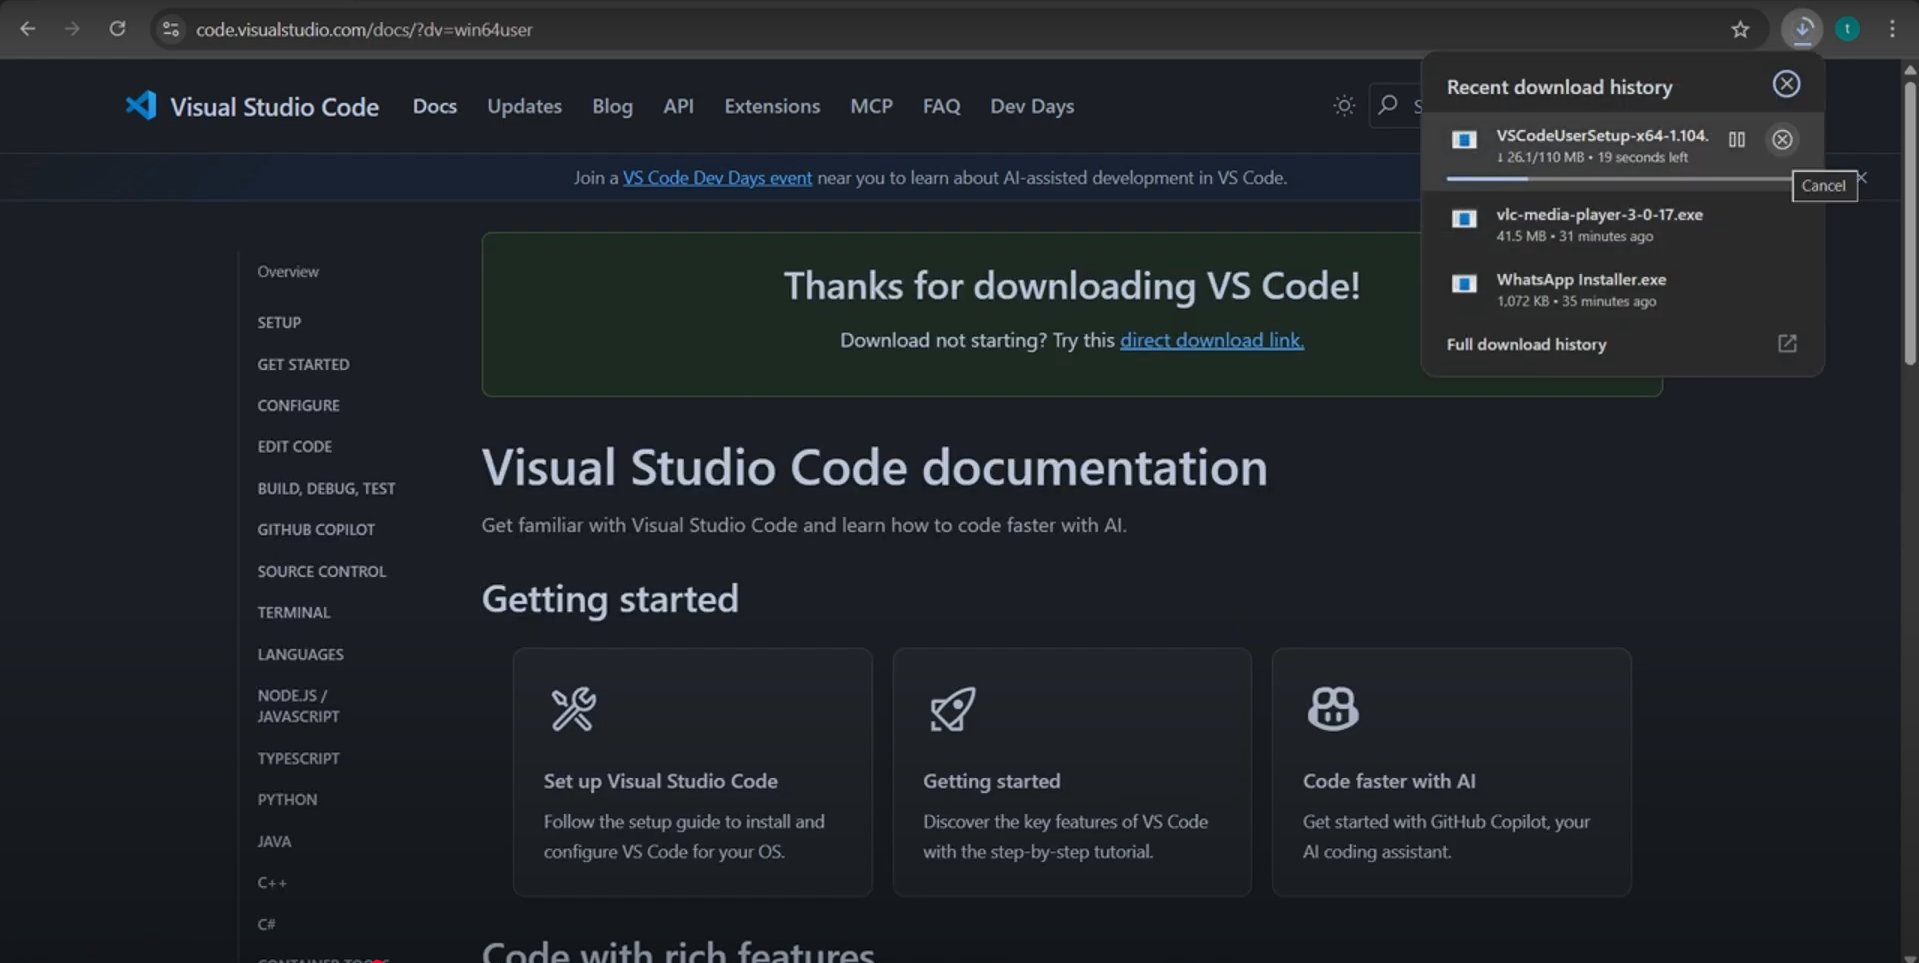This screenshot has height=963, width=1919.
Task: Click the GitHub Copilot icon on the AI card
Action: point(1332,708)
